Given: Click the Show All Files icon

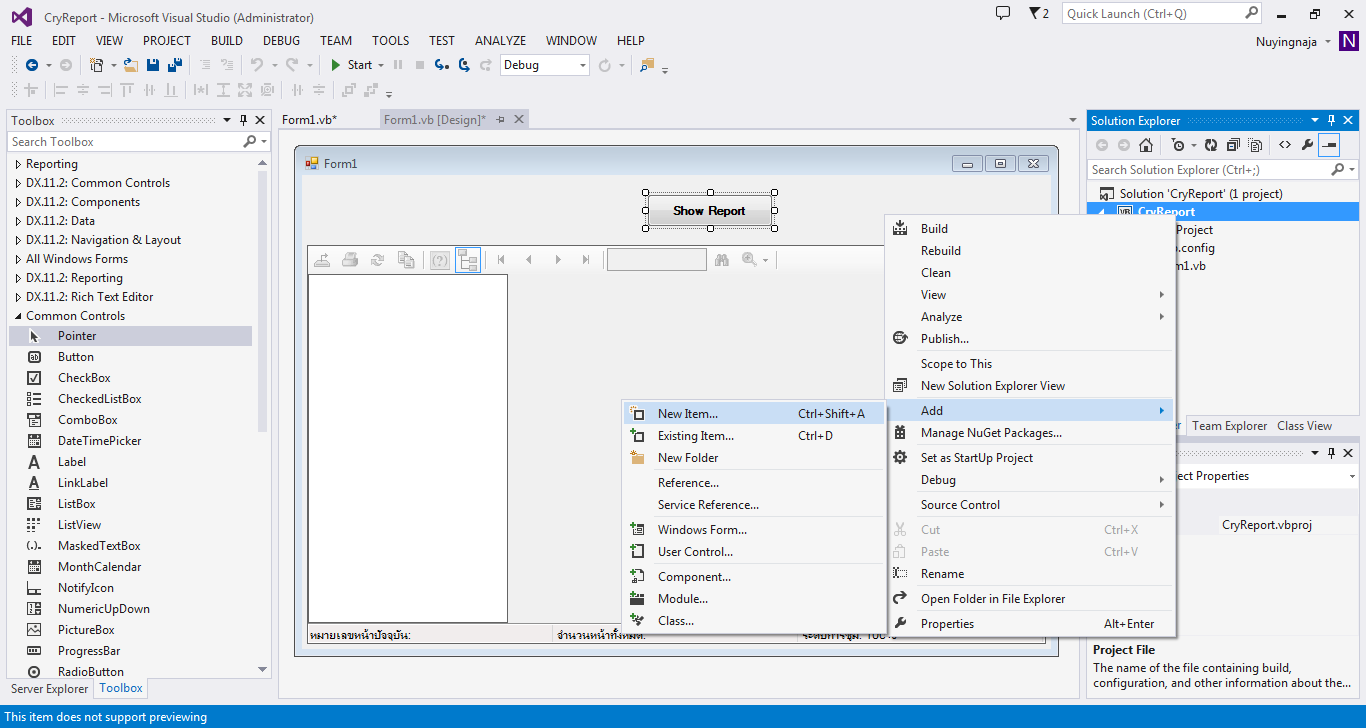Looking at the screenshot, I should point(1255,145).
